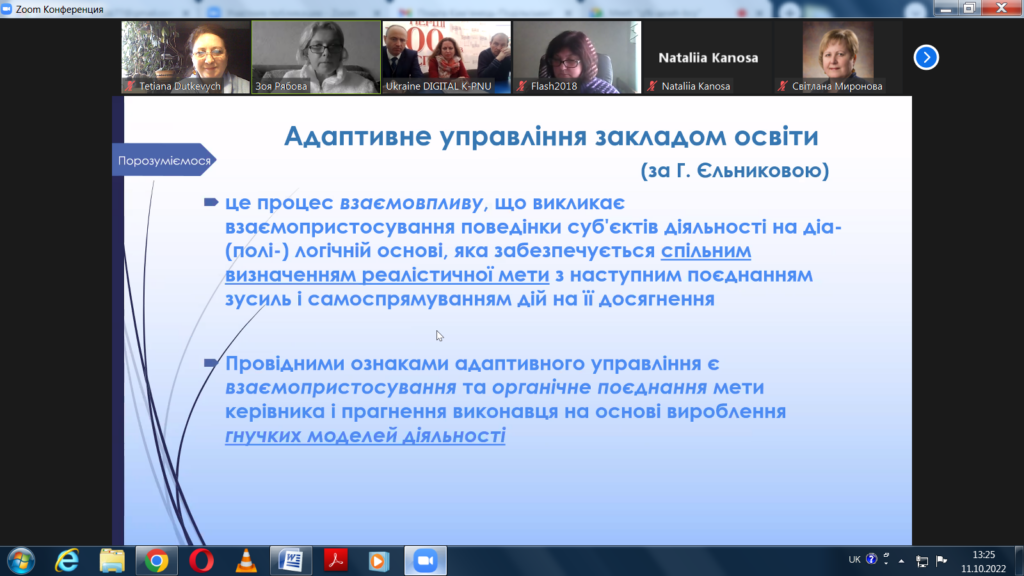The image size is (1024, 576).
Task: Open the UK language input switcher
Action: point(855,560)
